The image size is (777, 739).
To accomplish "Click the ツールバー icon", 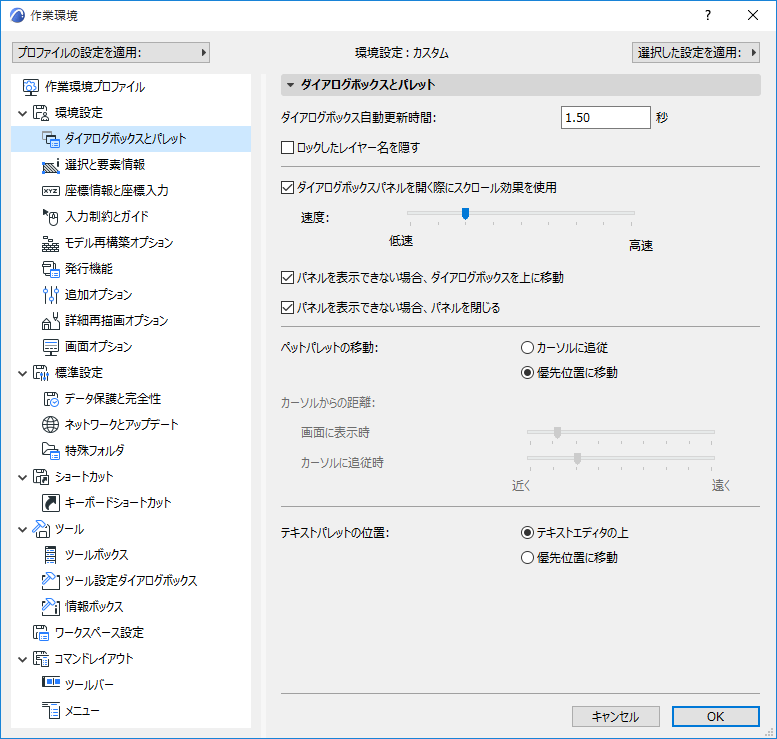I will [x=51, y=682].
